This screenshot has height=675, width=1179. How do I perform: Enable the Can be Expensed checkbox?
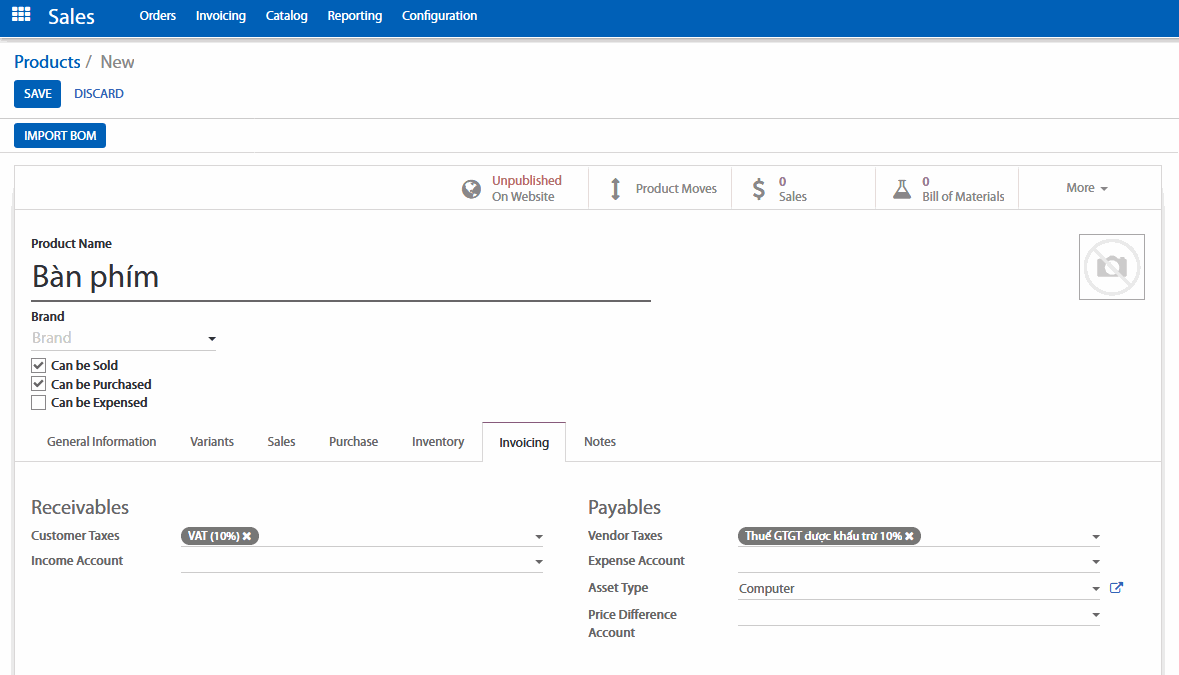[x=39, y=403]
